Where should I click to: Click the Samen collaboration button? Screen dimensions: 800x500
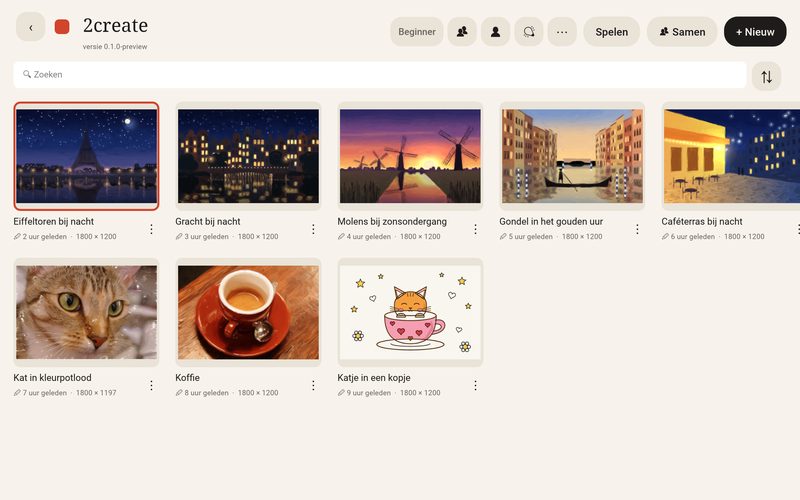[x=682, y=32]
